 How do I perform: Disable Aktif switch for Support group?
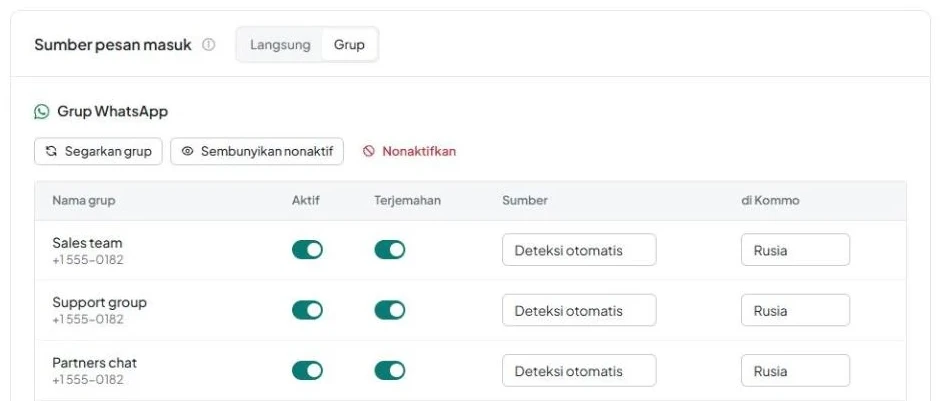[x=307, y=310]
